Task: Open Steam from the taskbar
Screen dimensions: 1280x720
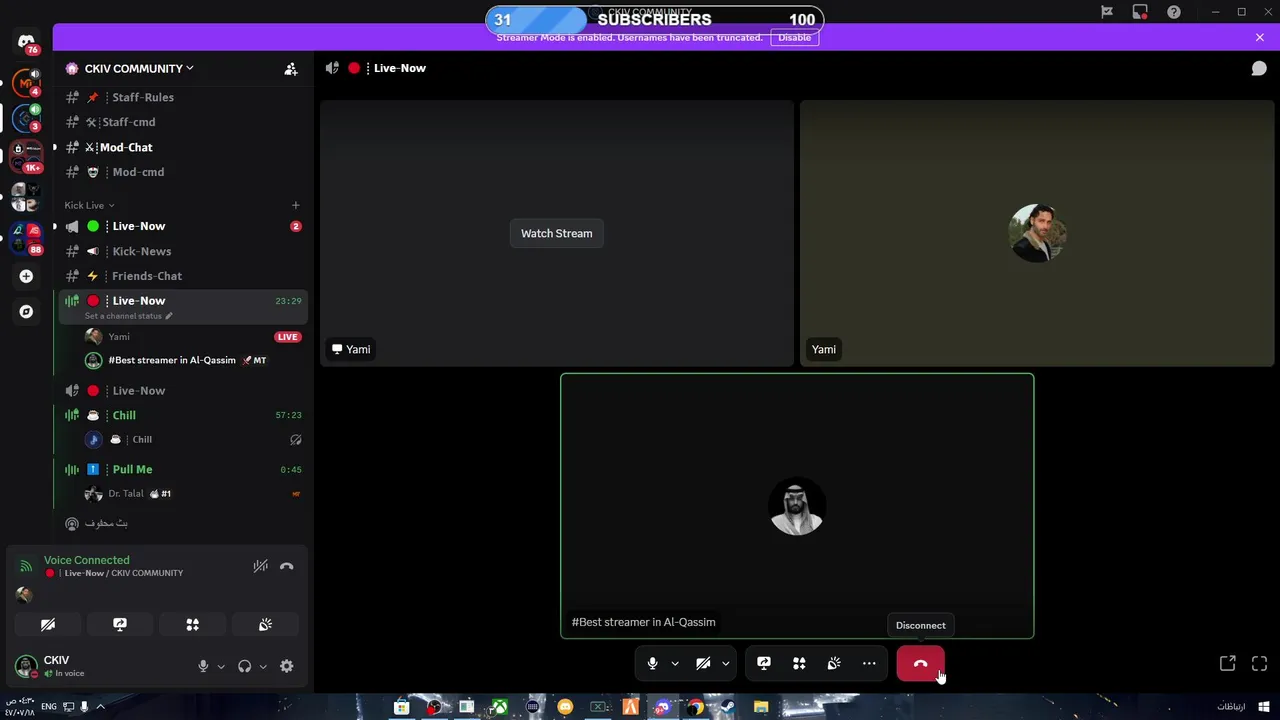Action: click(727, 707)
